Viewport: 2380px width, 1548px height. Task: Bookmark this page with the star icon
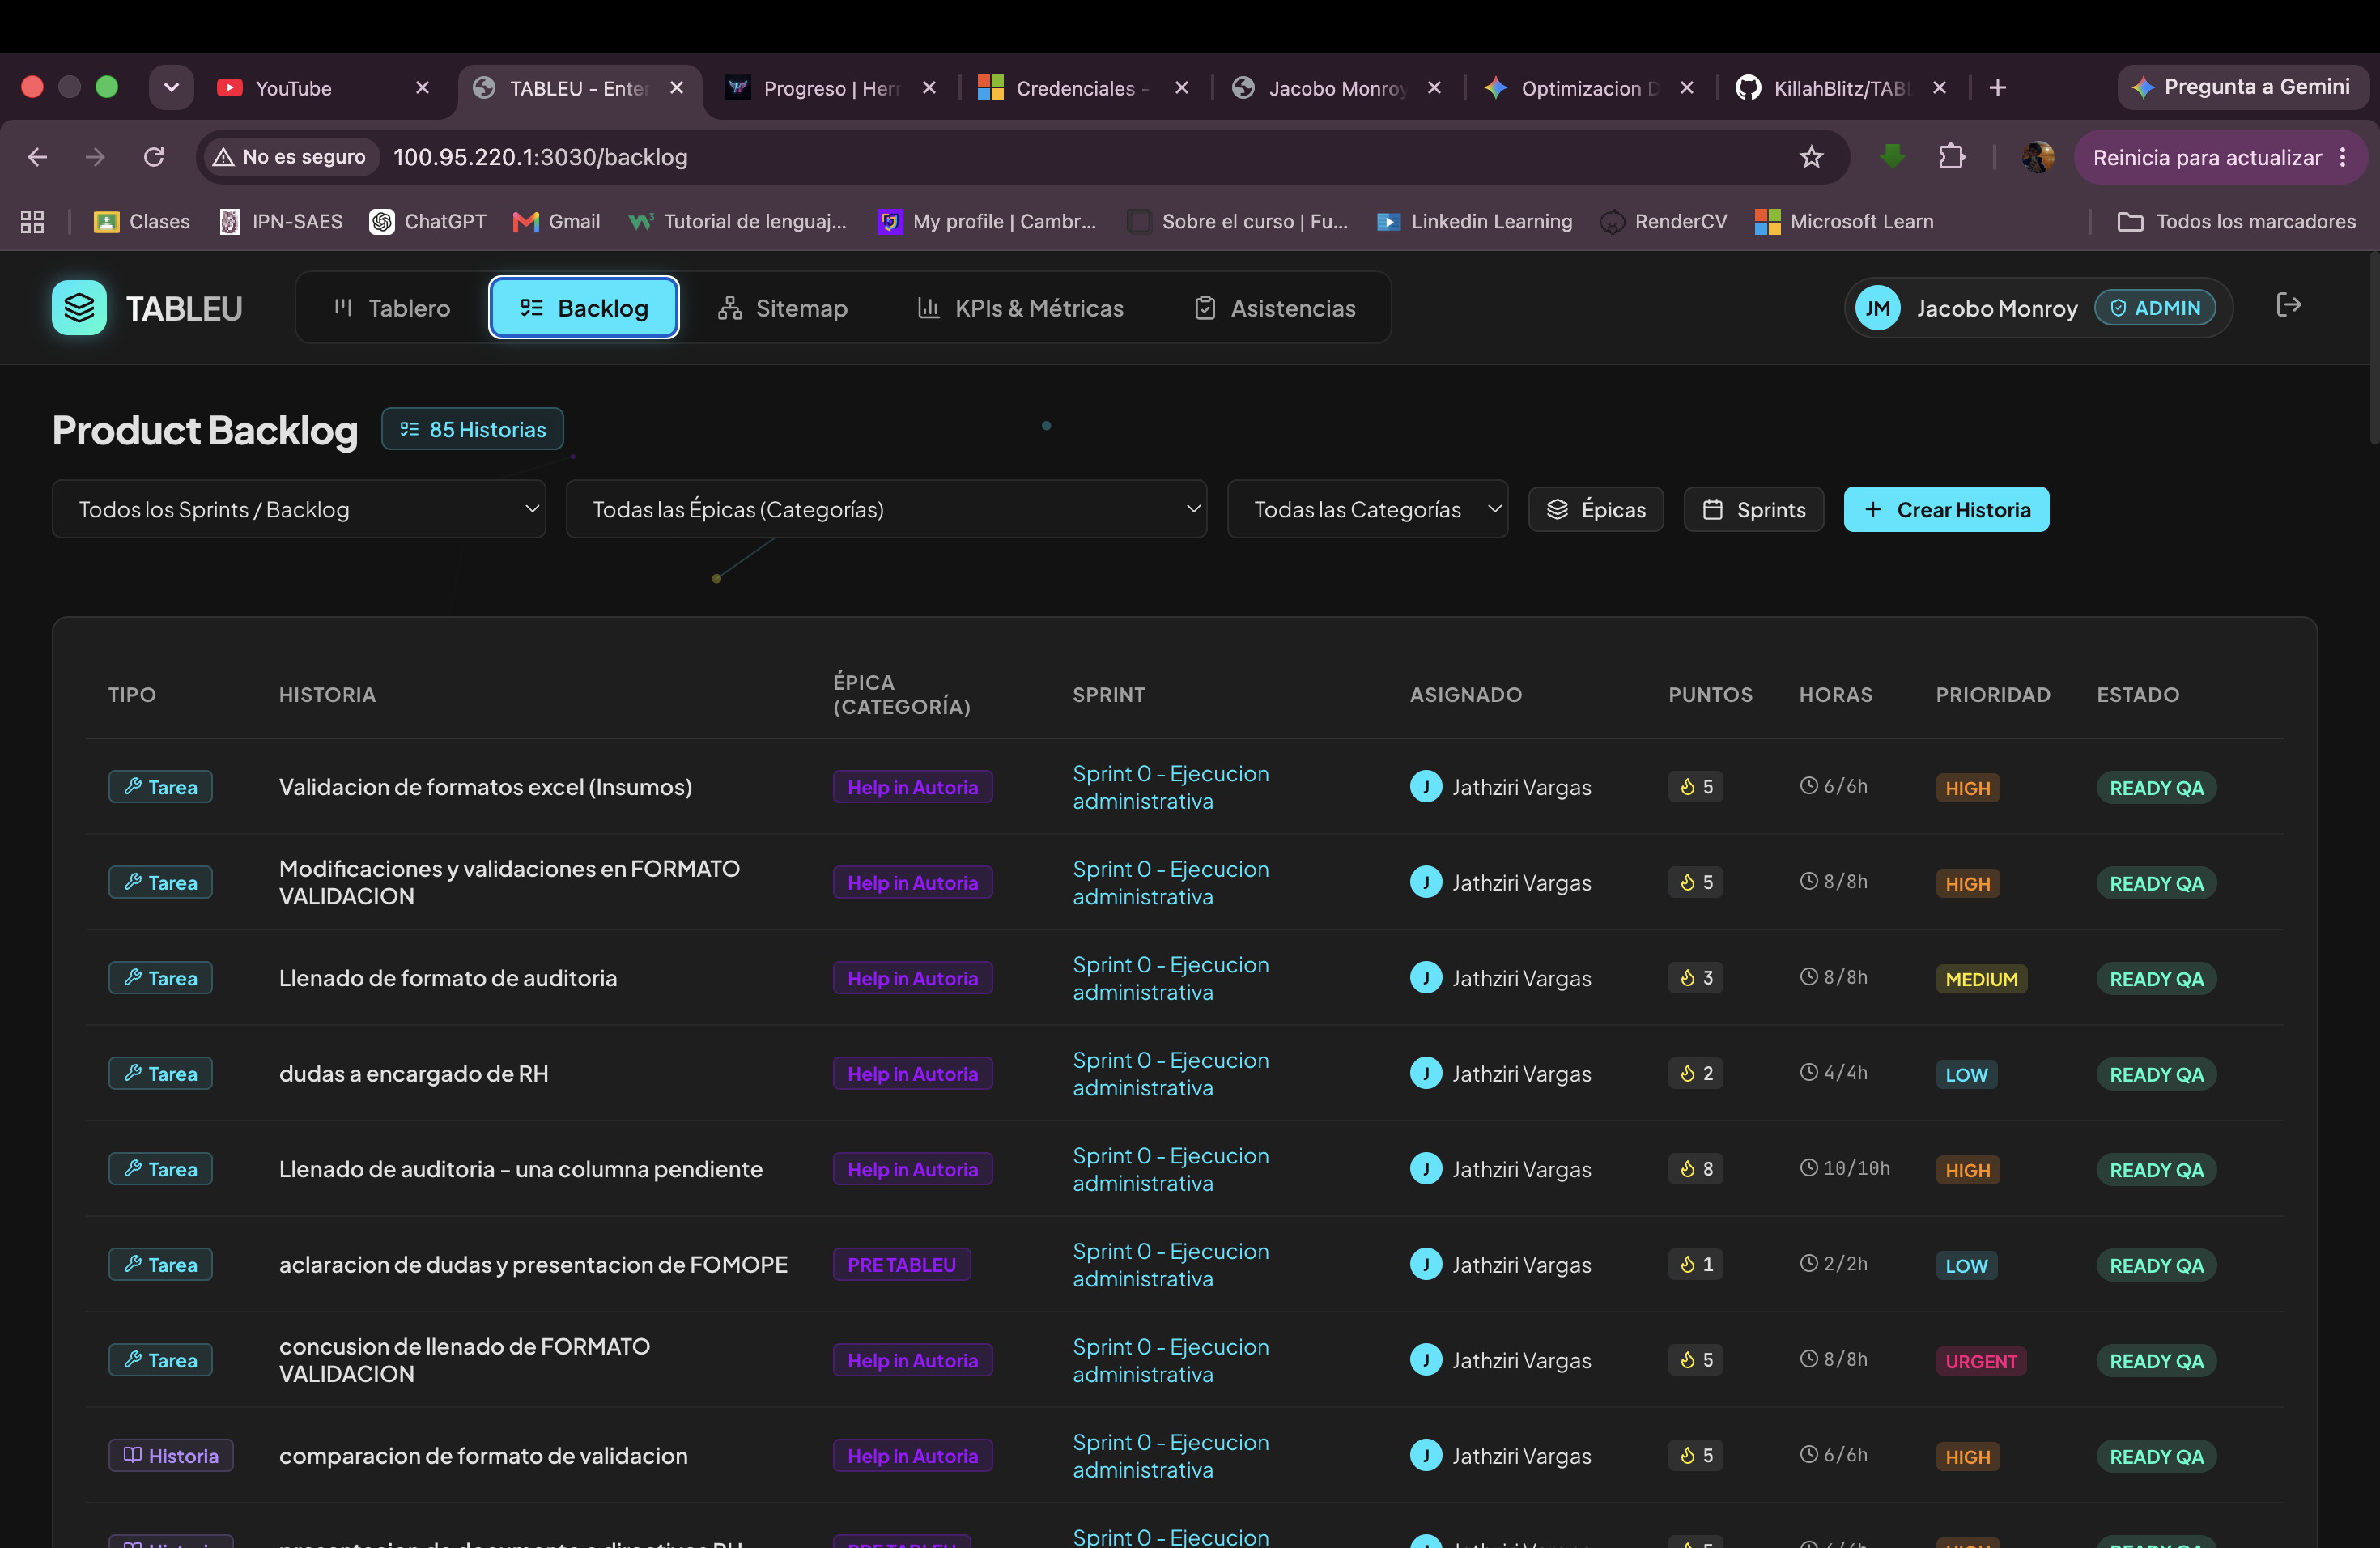(x=1811, y=157)
